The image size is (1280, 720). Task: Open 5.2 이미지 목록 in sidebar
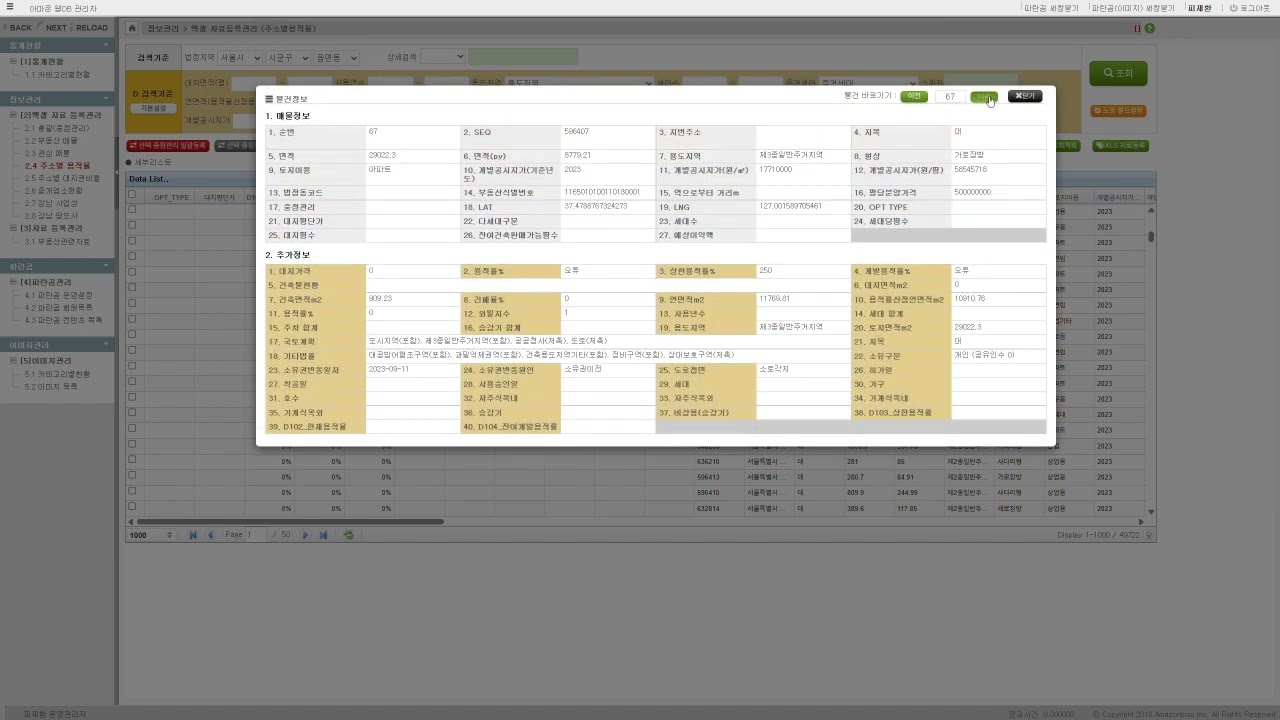click(51, 386)
